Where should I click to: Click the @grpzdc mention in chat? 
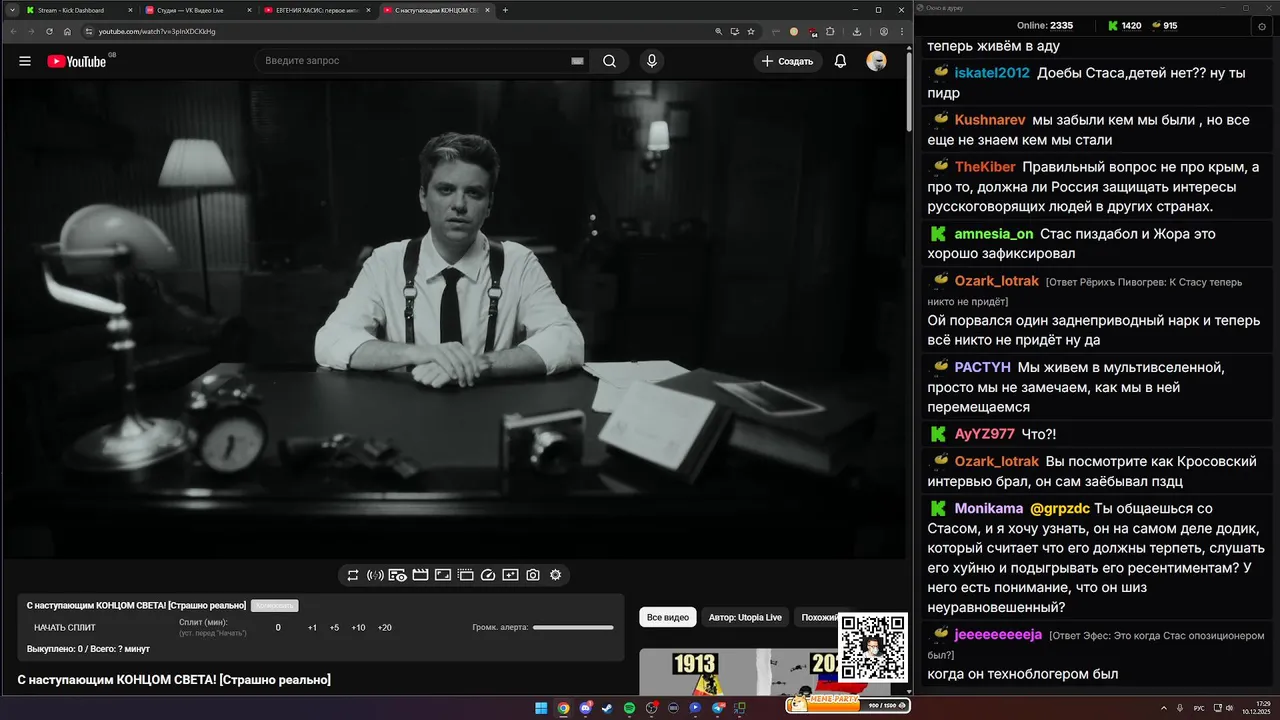[1060, 508]
